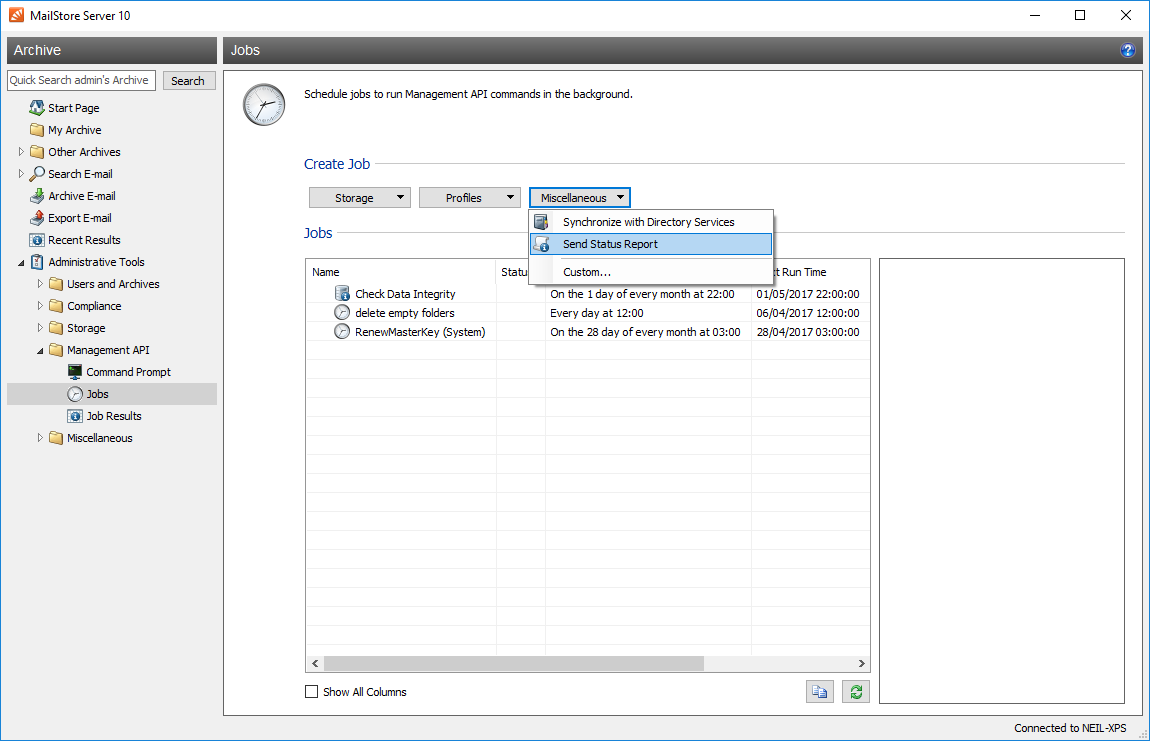Click the green refresh icon button

click(x=856, y=692)
